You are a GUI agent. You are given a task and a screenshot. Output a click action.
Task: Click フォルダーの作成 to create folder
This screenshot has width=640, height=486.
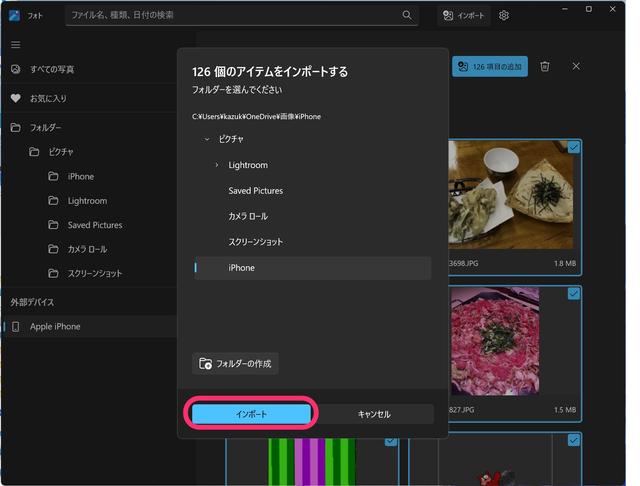click(236, 363)
